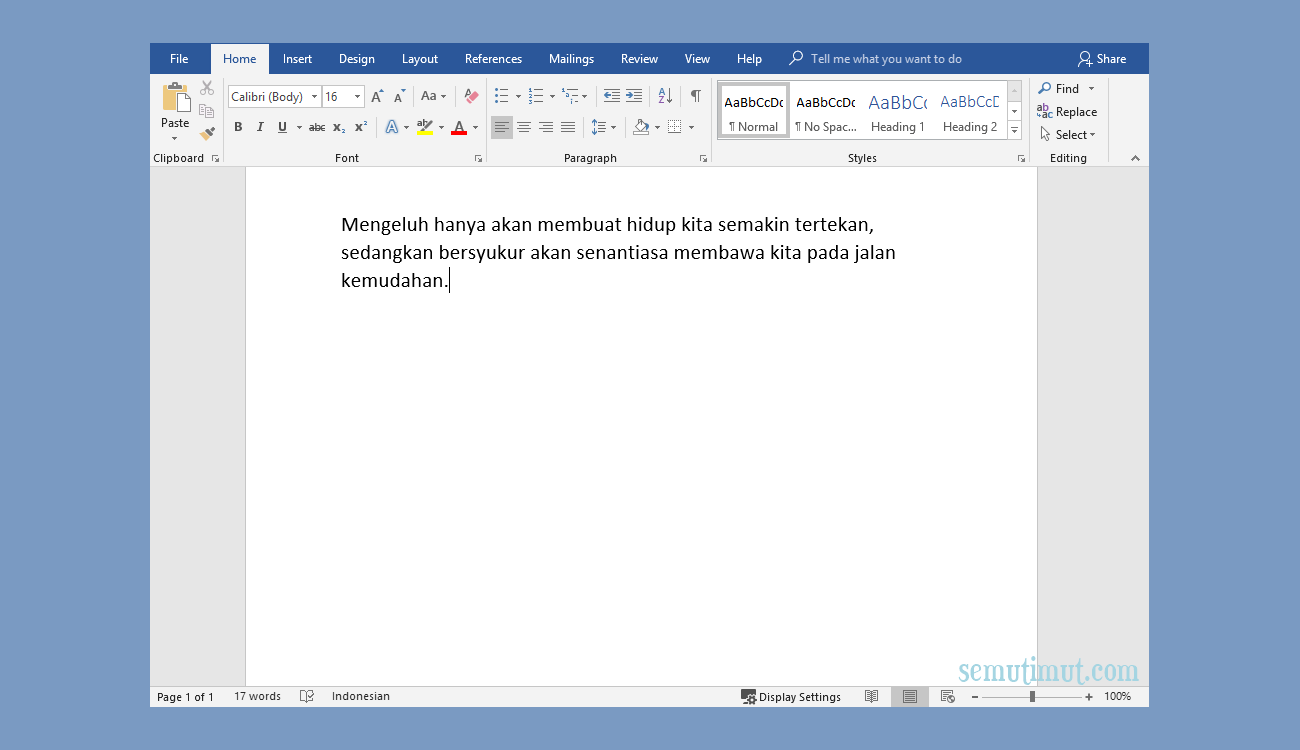
Task: Switch to the References tab
Action: coord(493,59)
